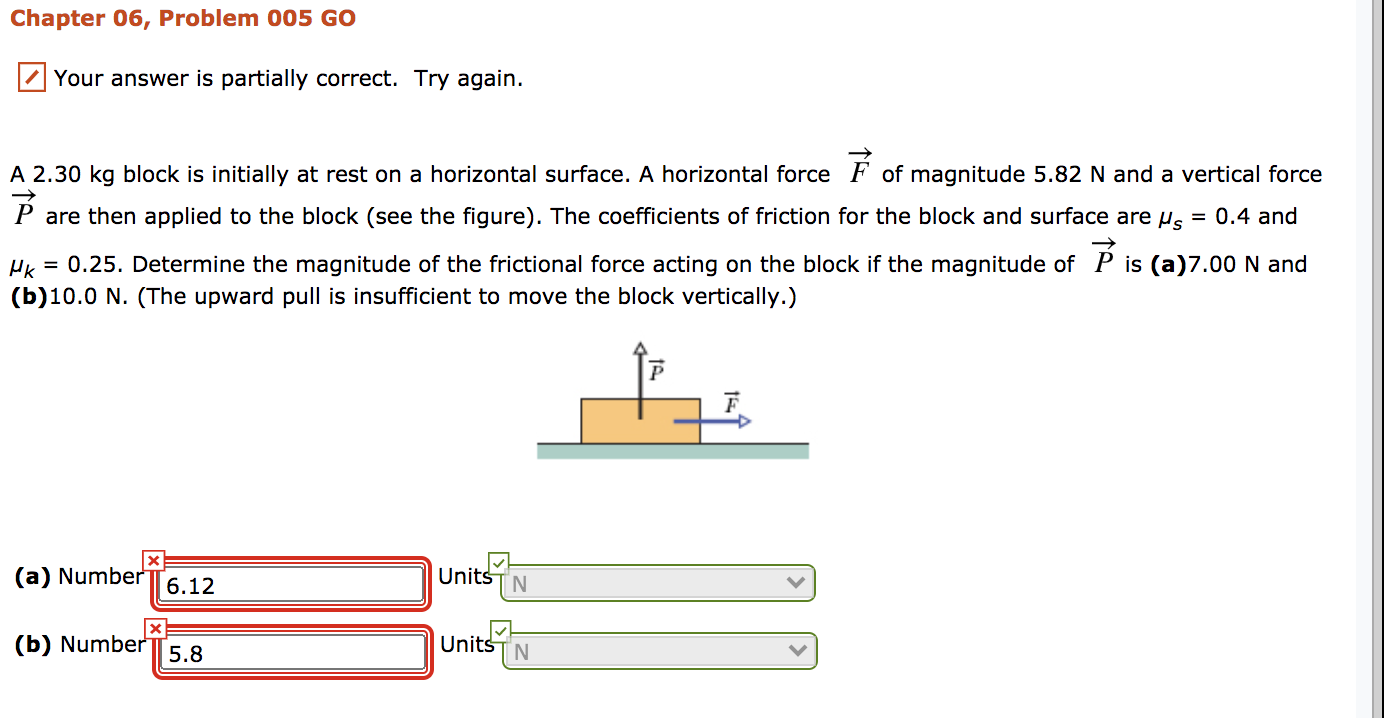Screen dimensions: 1384x718
Task: Click the chevron on the second Units selector
Action: pos(797,650)
